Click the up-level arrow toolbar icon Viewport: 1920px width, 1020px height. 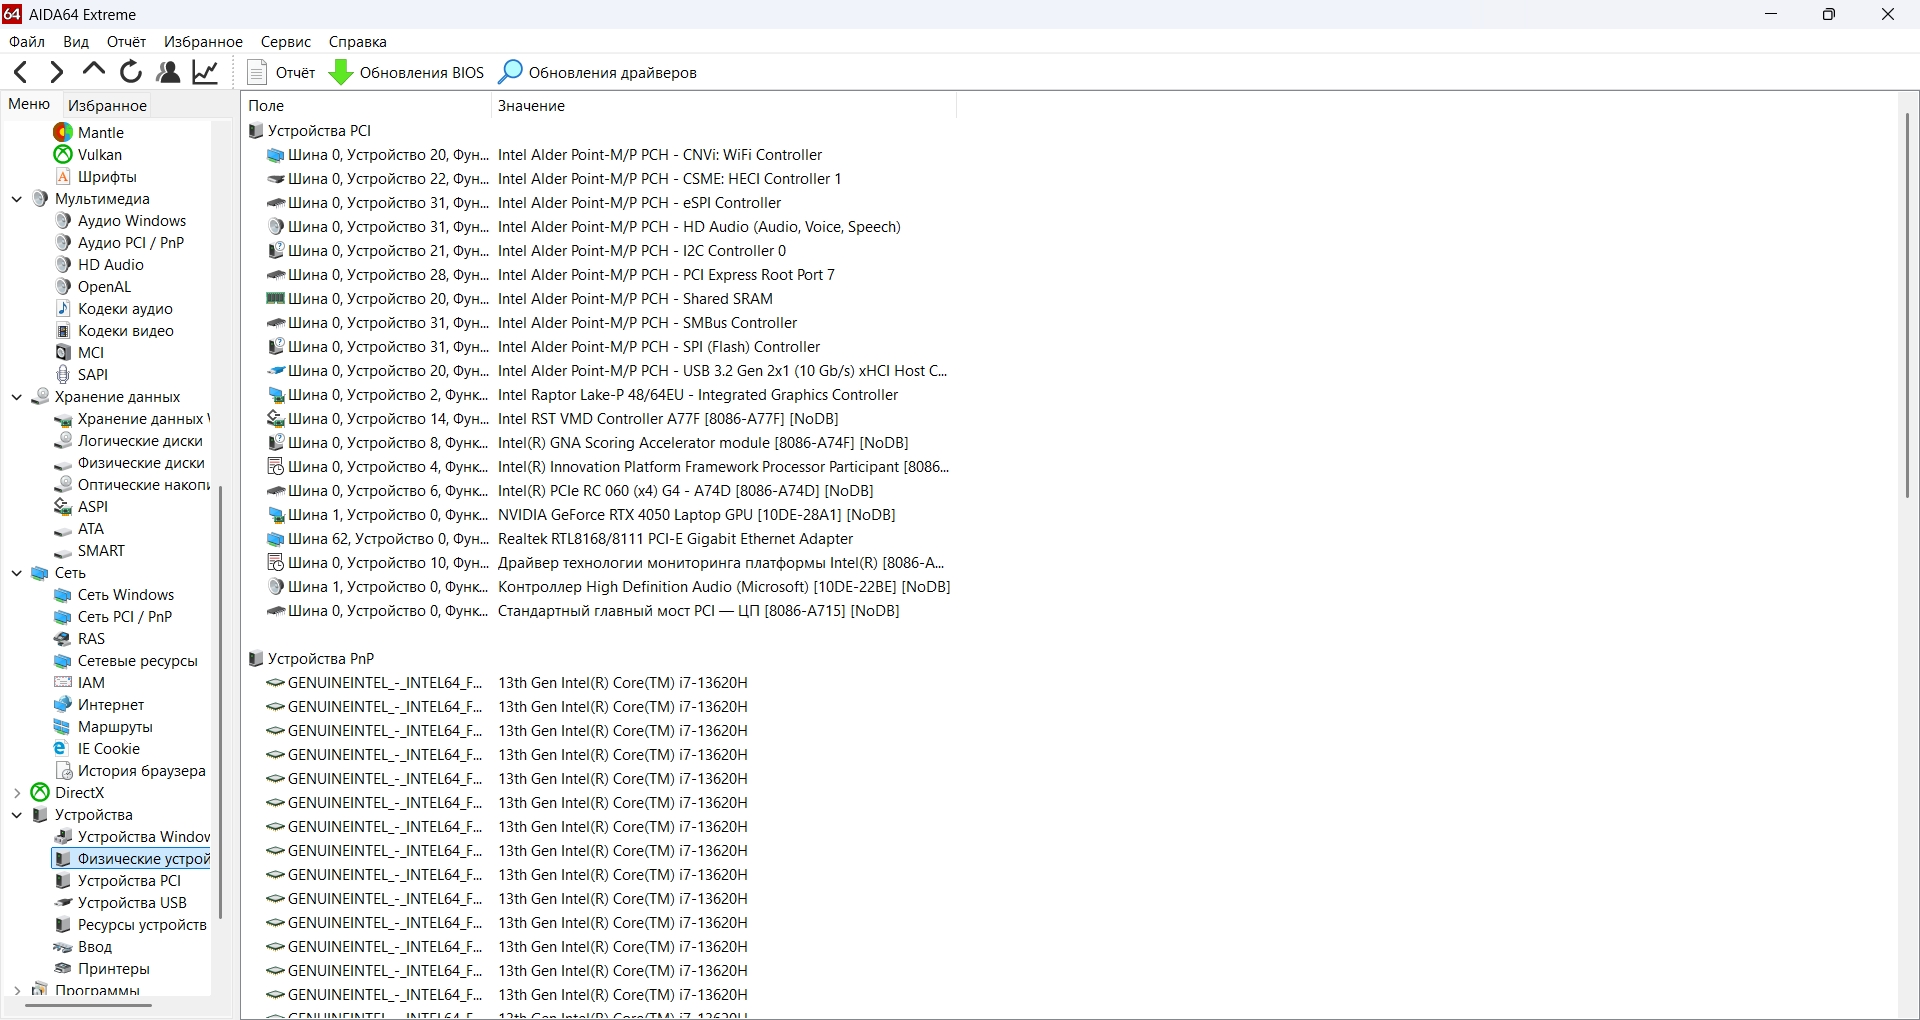[93, 70]
